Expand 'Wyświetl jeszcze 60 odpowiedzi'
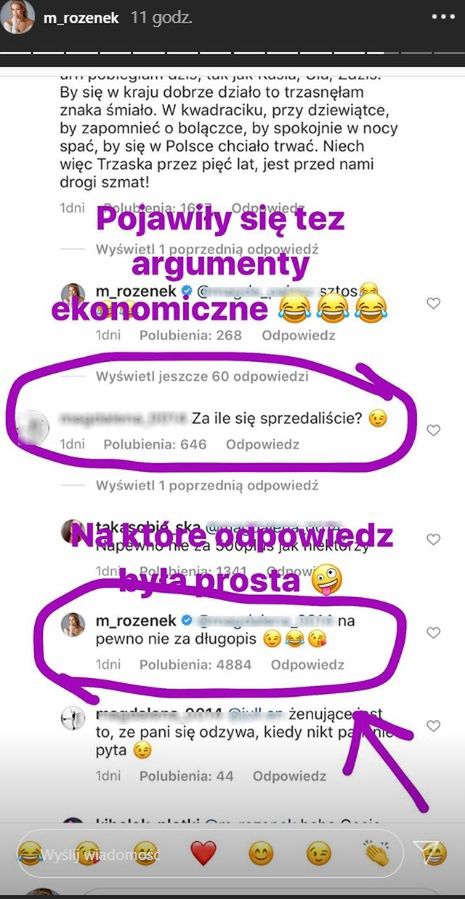Screen dimensions: 465x899 202,377
